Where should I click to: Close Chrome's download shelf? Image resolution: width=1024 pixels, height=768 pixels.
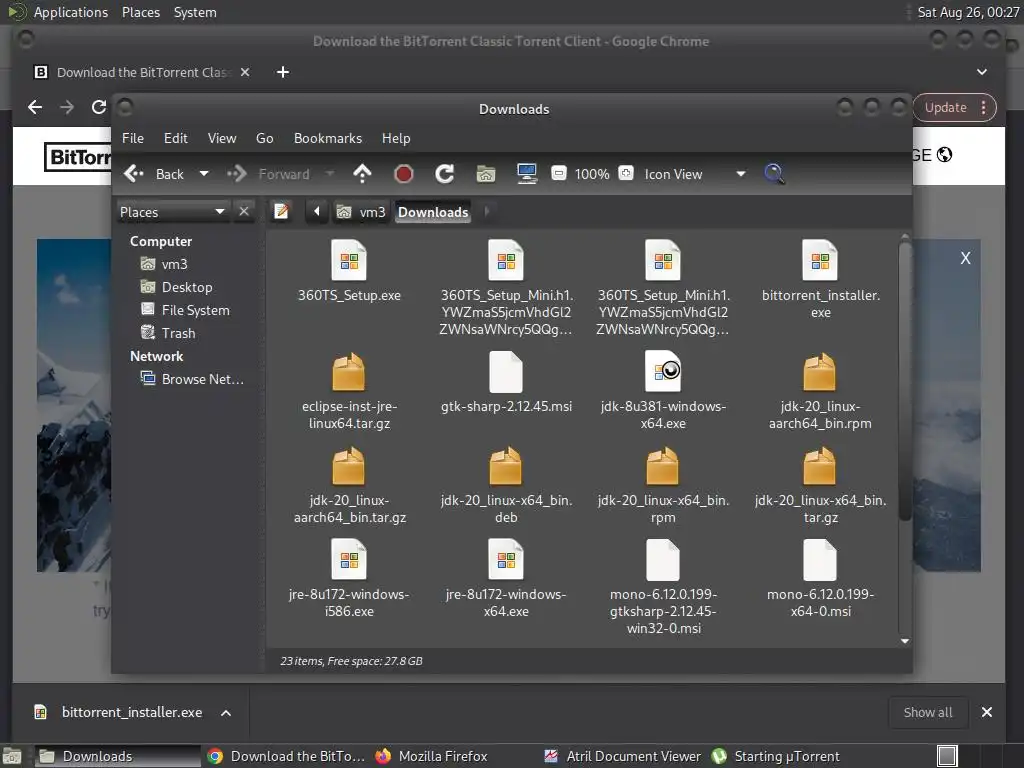pyautogui.click(x=987, y=712)
